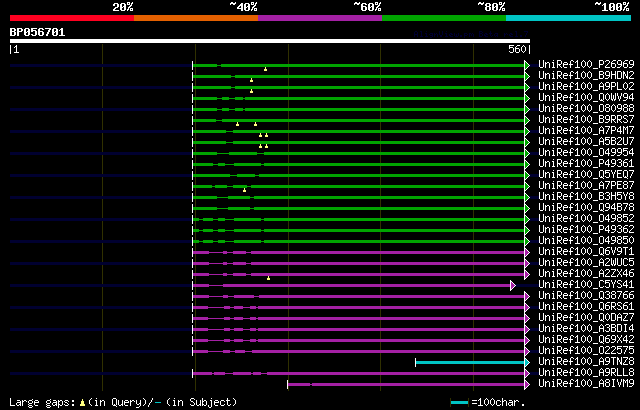Click the green arrowhead for UniRef100_P26969

click(527, 65)
